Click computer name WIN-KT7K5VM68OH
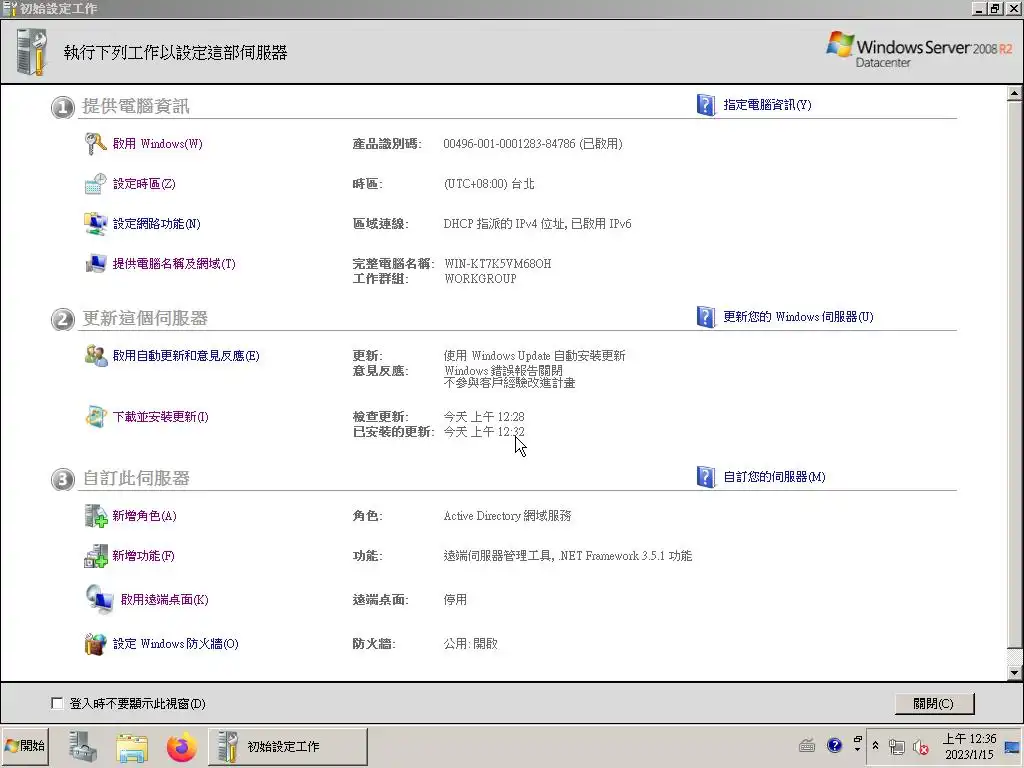This screenshot has width=1024, height=768. 498,264
